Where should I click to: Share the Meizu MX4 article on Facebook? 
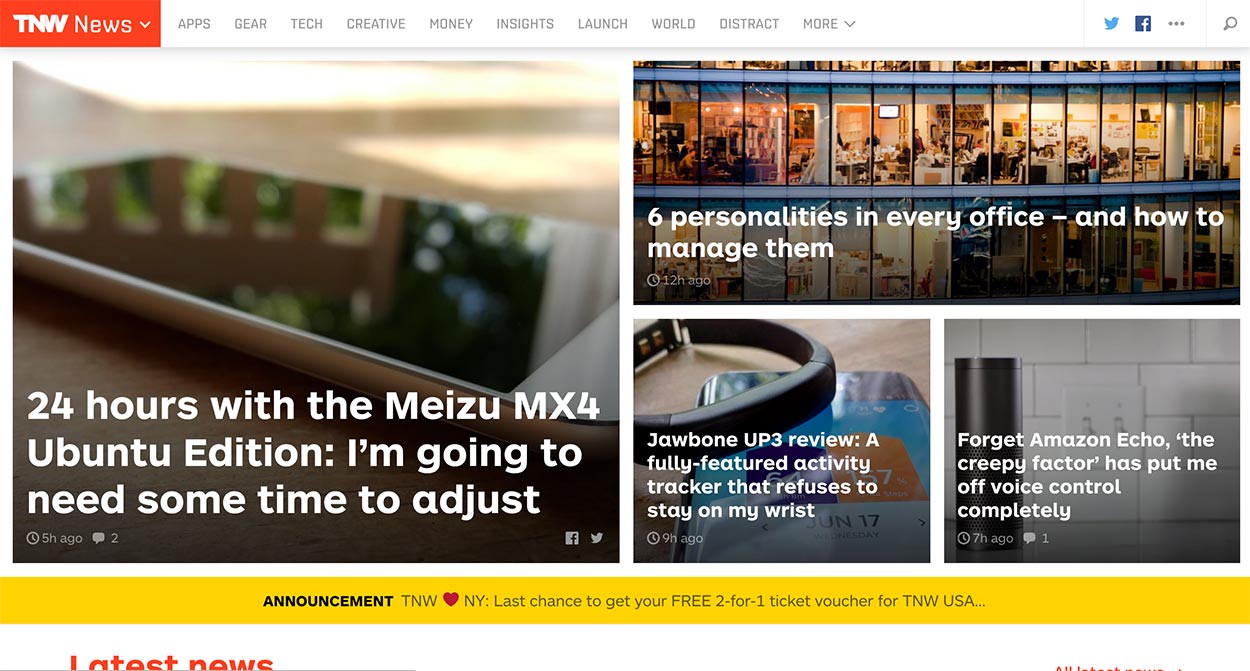tap(572, 538)
